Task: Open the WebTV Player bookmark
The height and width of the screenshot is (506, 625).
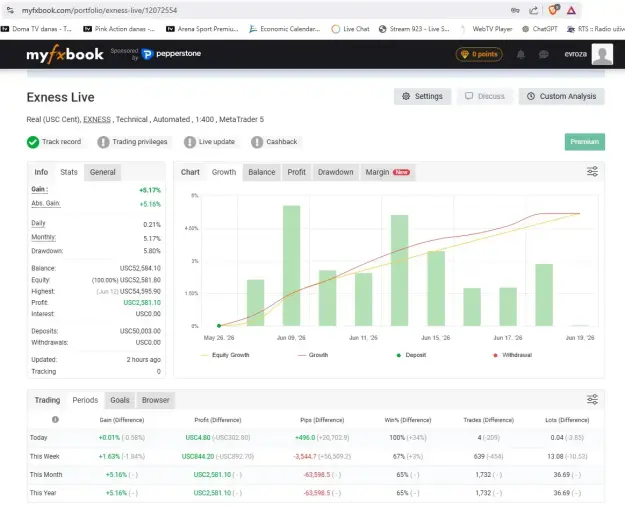Action: point(486,29)
